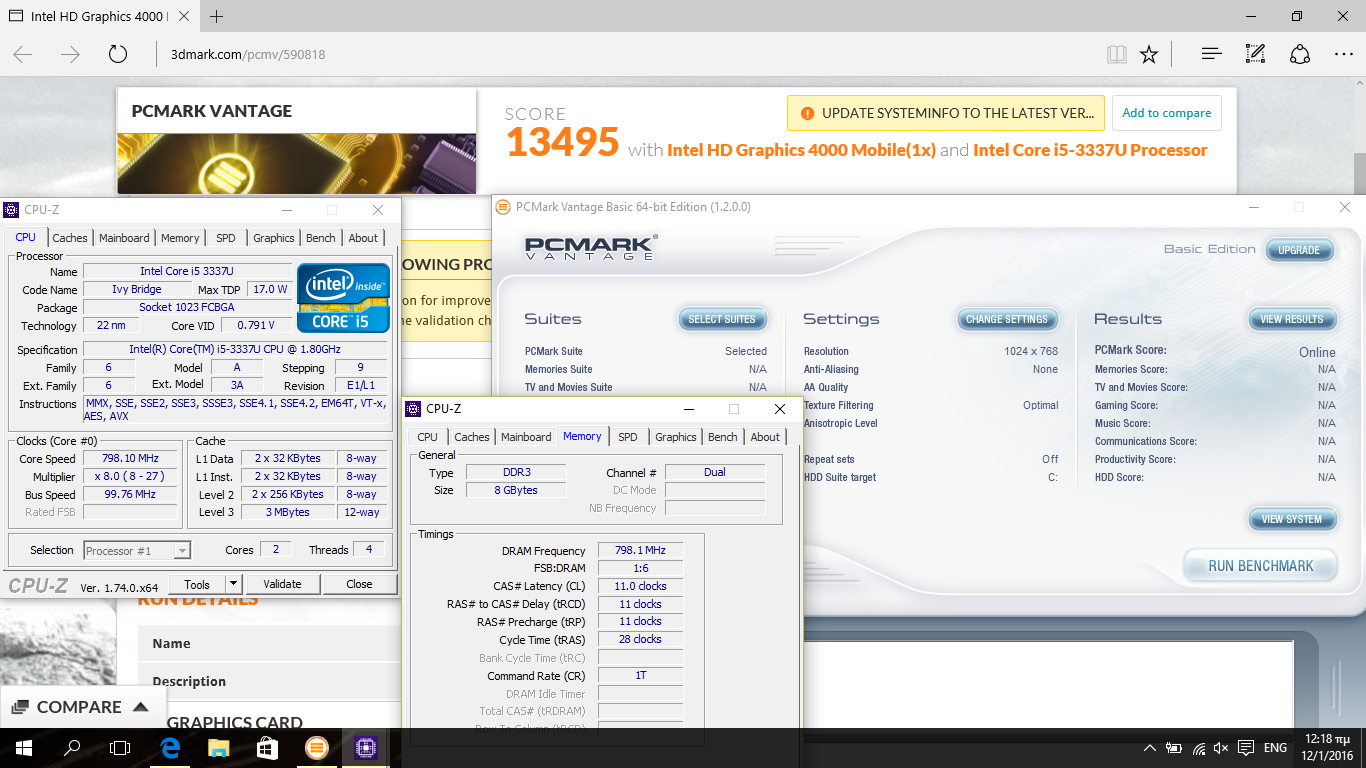The image size is (1366, 768).
Task: Click the CPU-Z Close button
Action: (x=359, y=584)
